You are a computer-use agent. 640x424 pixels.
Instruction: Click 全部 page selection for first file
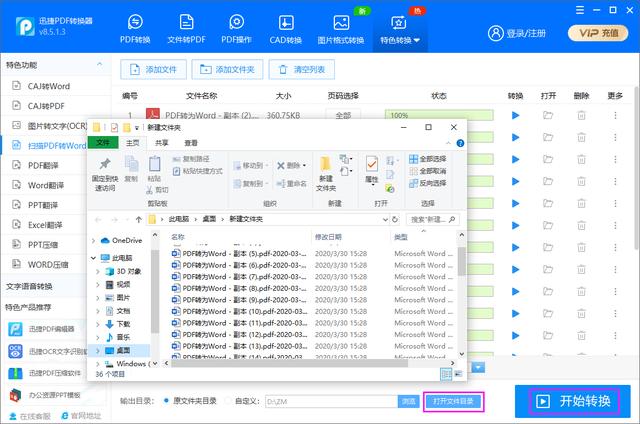point(343,115)
